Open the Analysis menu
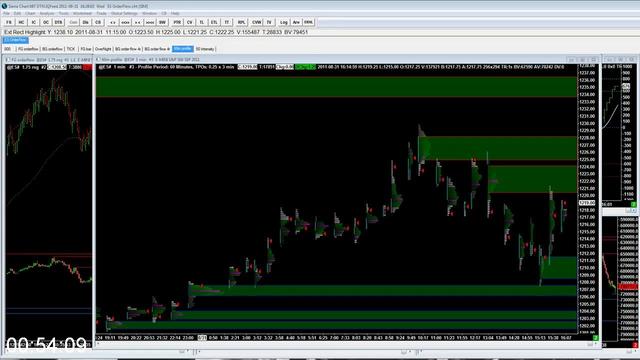Image resolution: width=640 pixels, height=360 pixels. click(47, 13)
